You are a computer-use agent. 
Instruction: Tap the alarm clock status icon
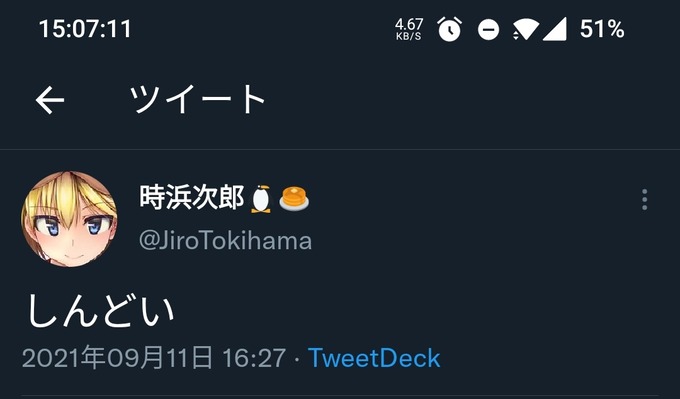[x=449, y=29]
